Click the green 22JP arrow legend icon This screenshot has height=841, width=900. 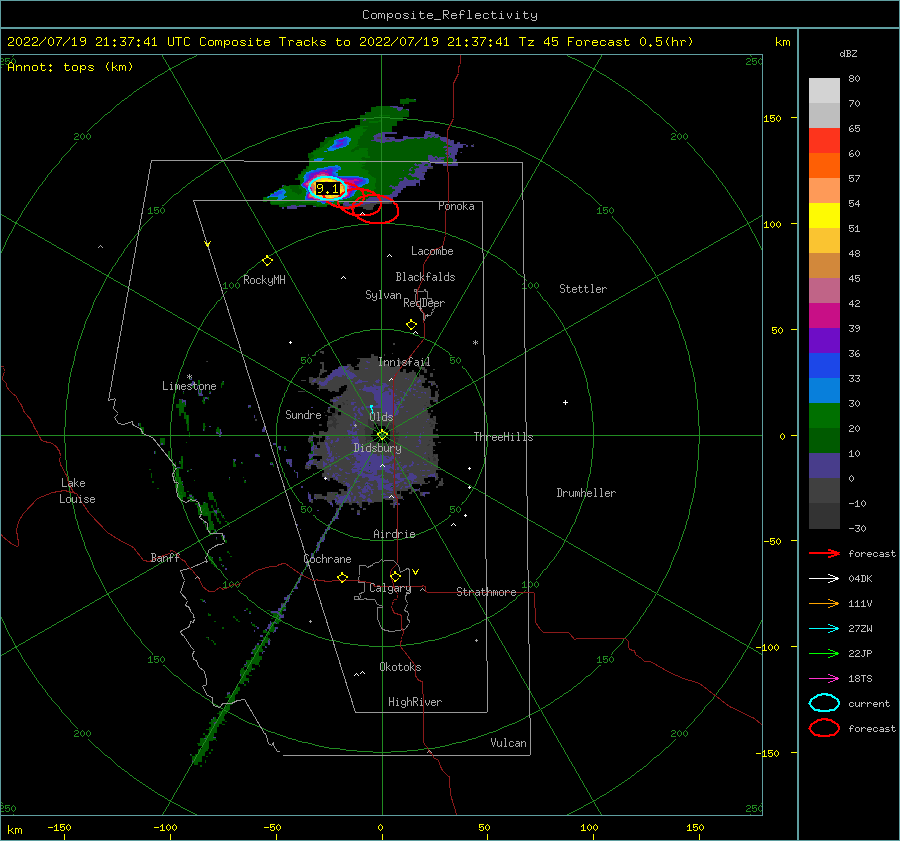(824, 653)
